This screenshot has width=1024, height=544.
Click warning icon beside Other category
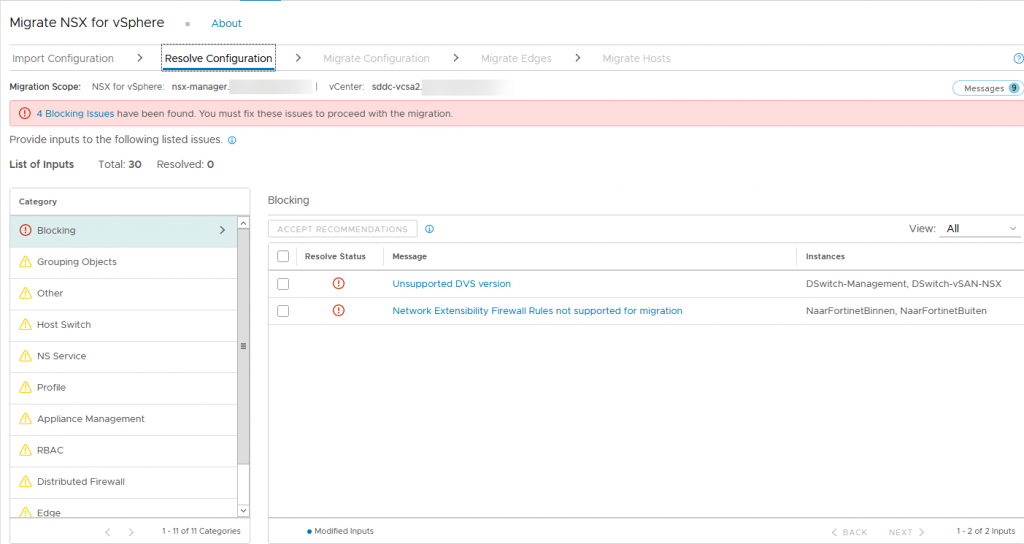coord(25,293)
